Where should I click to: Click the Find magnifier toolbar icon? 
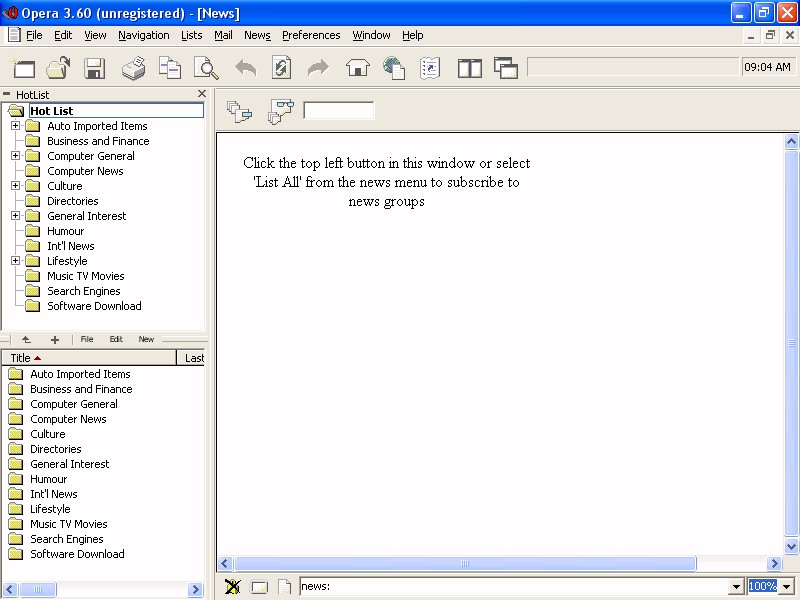[x=206, y=68]
